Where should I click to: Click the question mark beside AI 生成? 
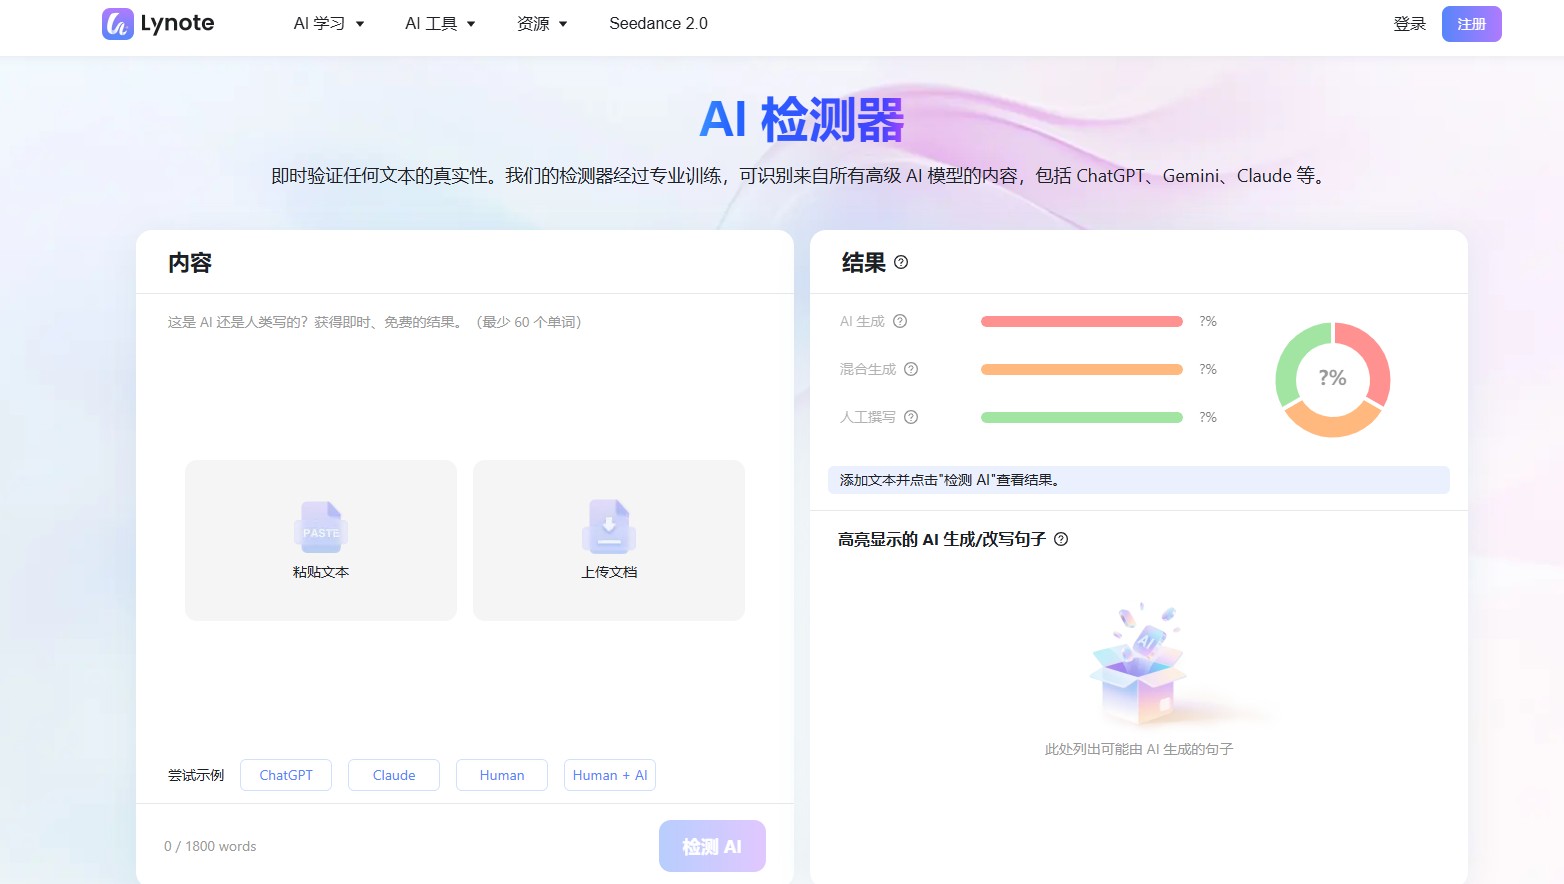(899, 321)
